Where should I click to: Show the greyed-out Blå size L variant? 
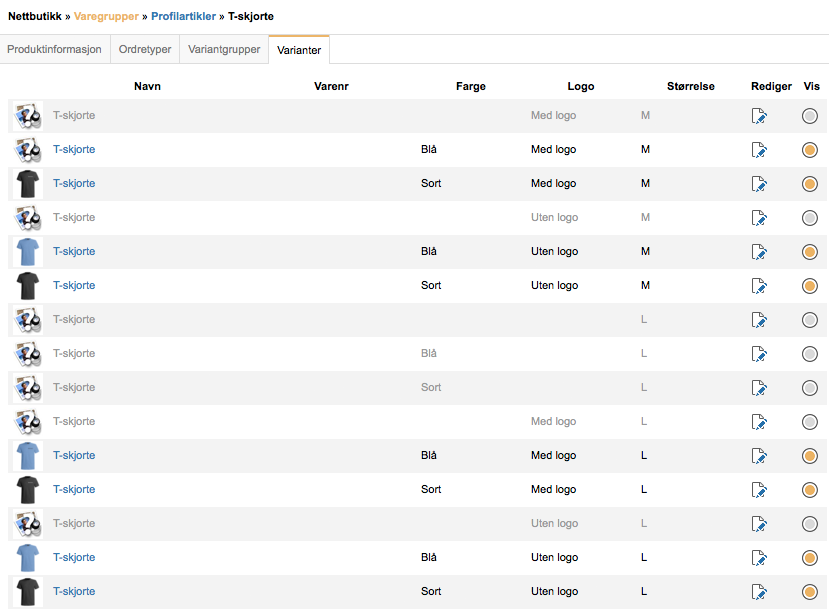(810, 354)
